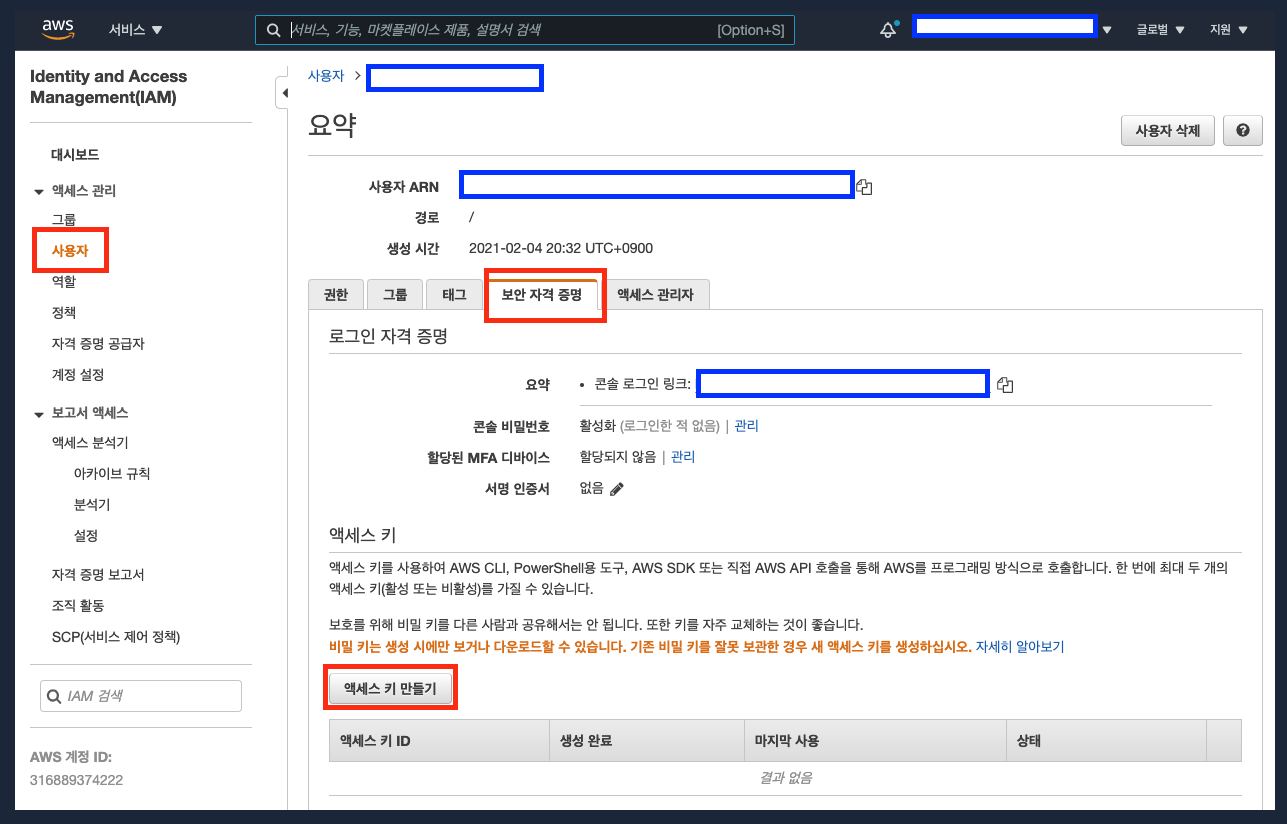The width and height of the screenshot is (1287, 824).
Task: Open 액세스 분석기 in the sidebar
Action: pos(90,442)
